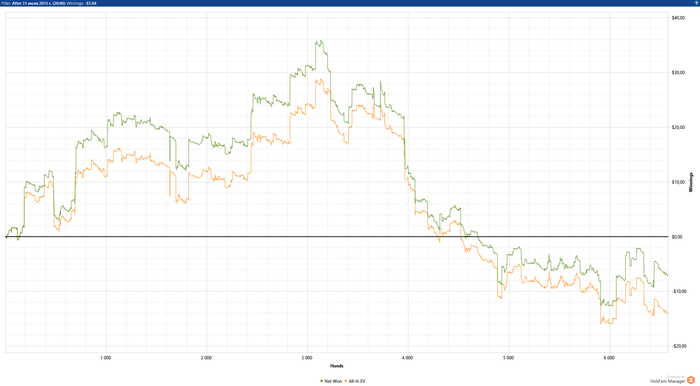Image resolution: width=700 pixels, height=386 pixels.
Task: Click the Filter text in header bar
Action: point(33,3)
